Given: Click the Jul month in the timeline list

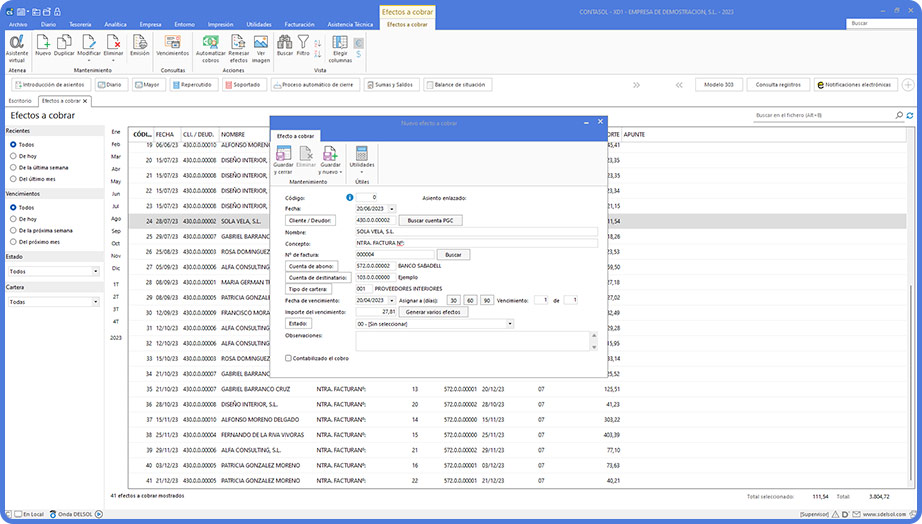Looking at the screenshot, I should coord(116,206).
